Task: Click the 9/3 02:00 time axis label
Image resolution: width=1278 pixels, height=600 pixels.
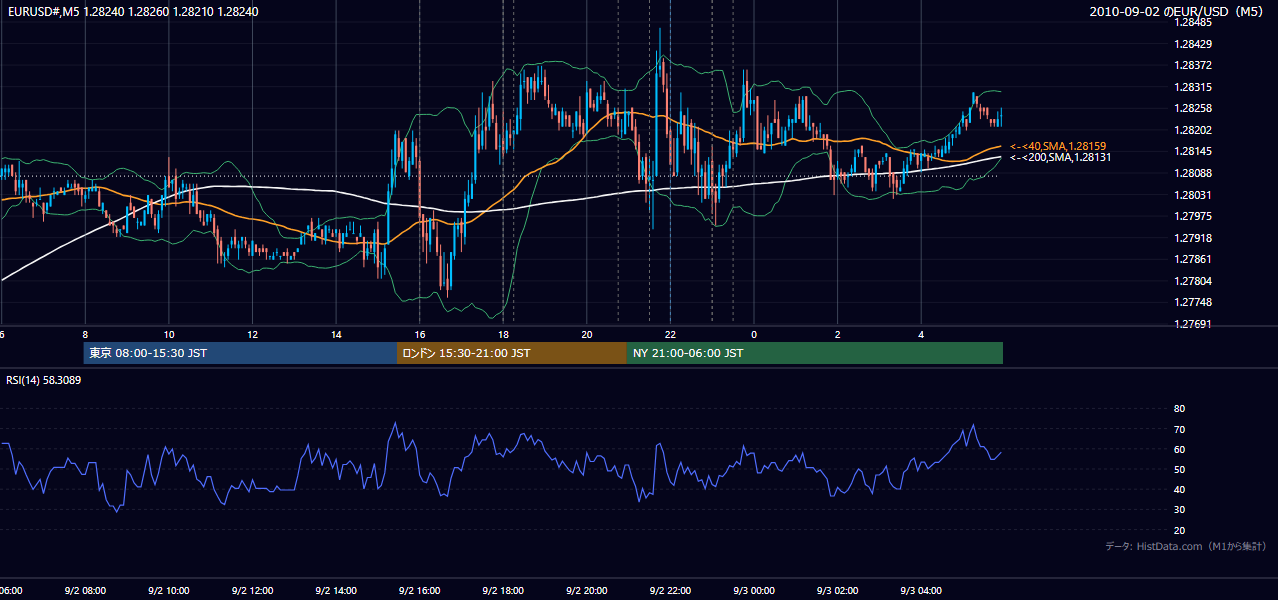Action: [x=838, y=591]
